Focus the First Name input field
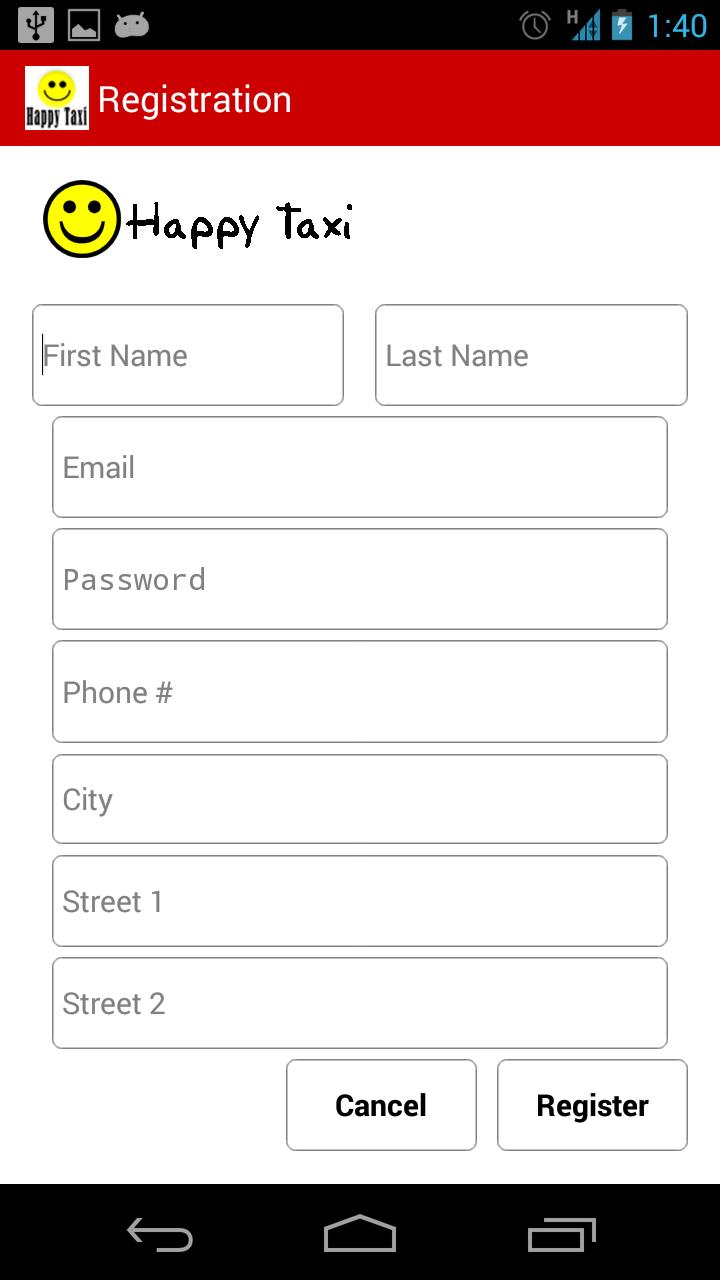720x1280 pixels. coord(188,355)
